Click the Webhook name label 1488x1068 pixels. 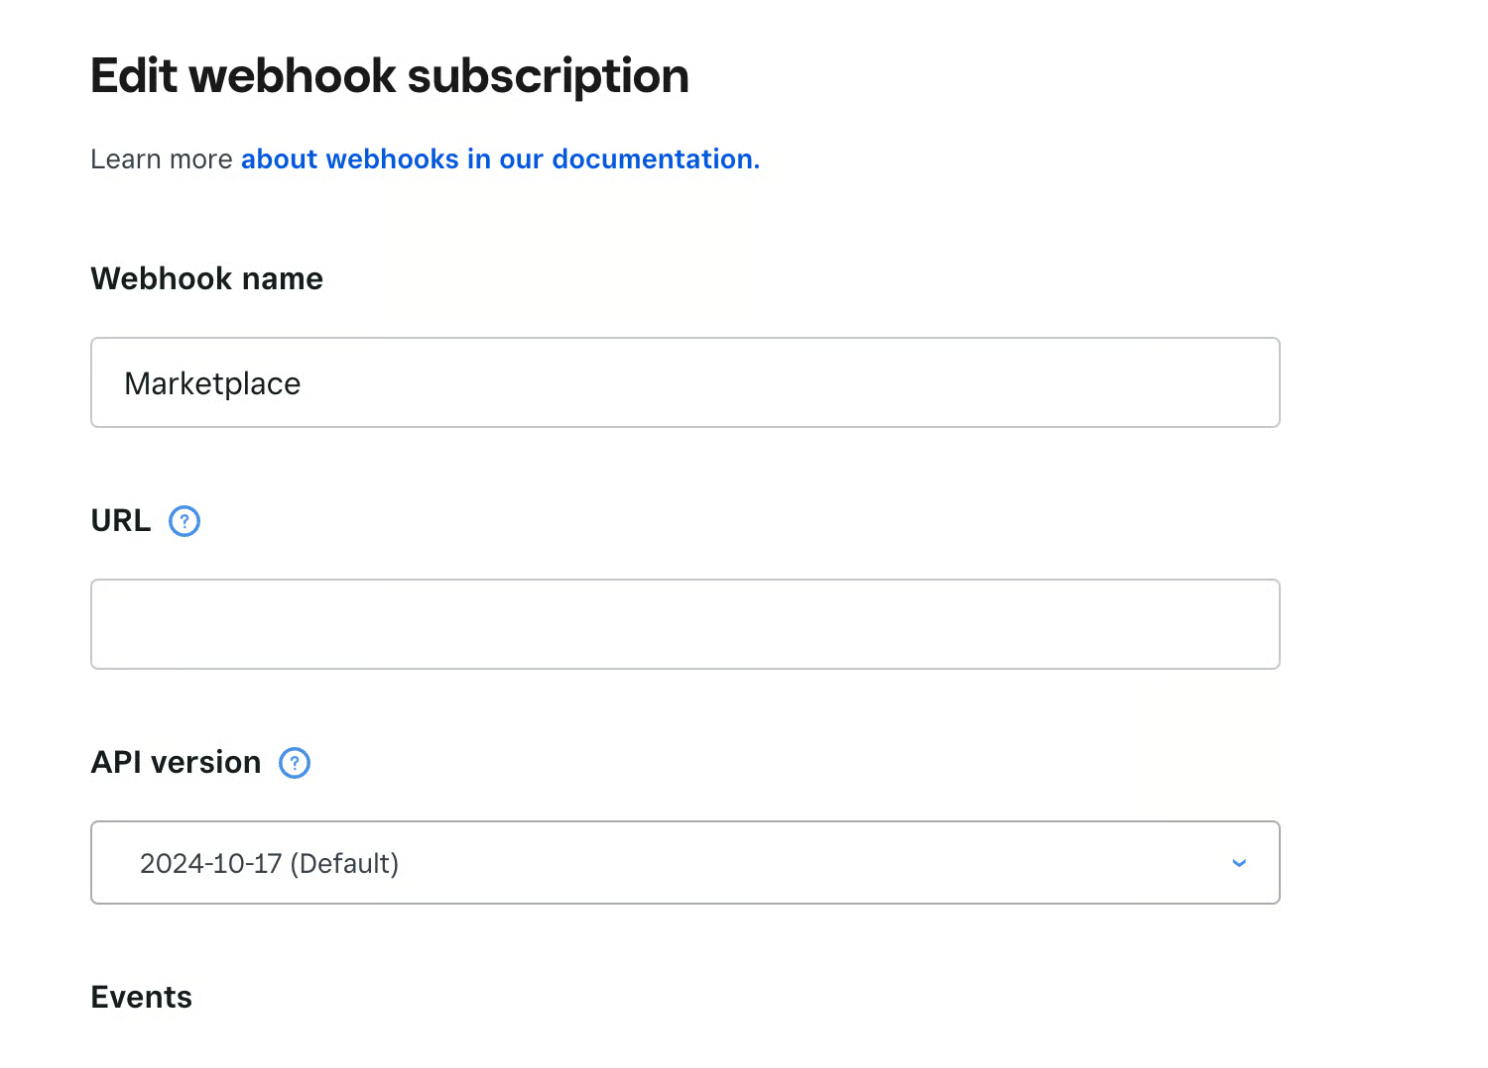tap(207, 278)
